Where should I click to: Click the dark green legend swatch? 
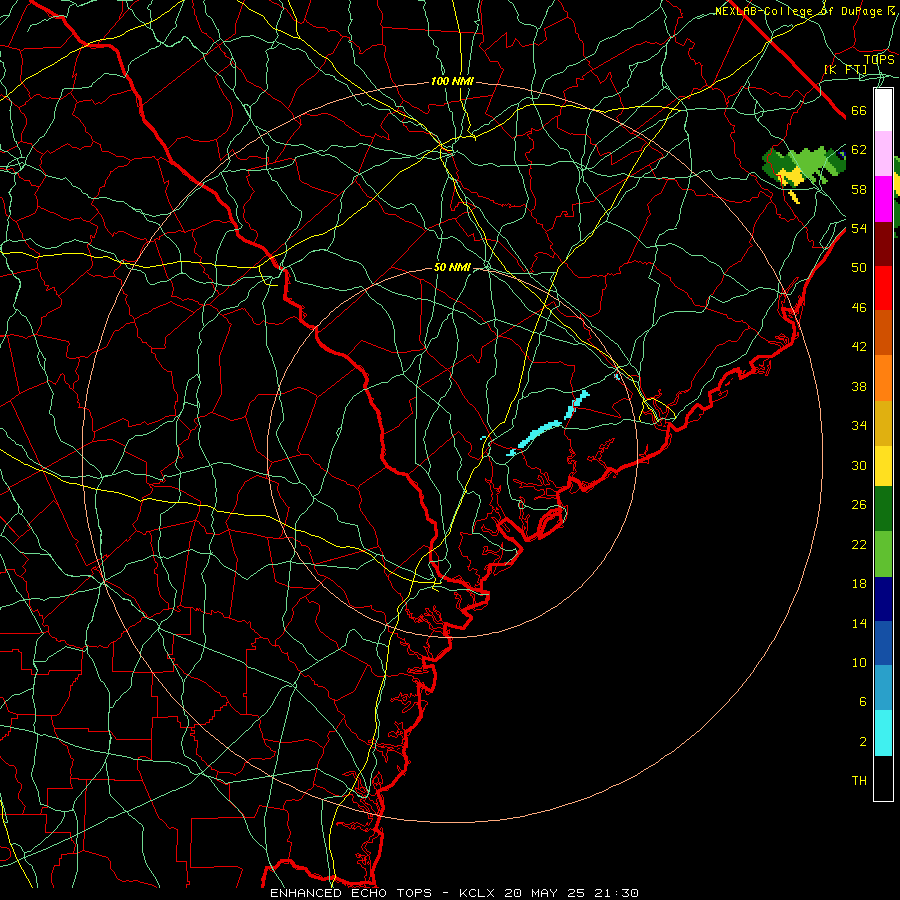tap(883, 509)
